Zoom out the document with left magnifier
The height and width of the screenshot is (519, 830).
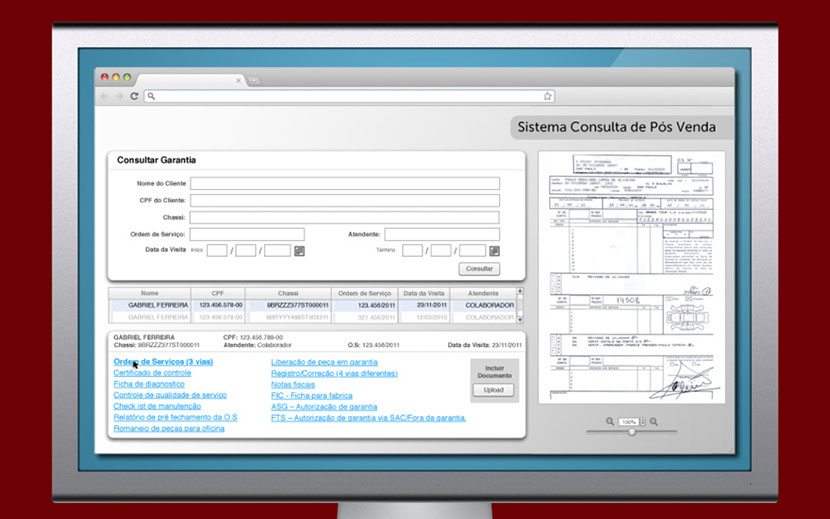tap(610, 422)
